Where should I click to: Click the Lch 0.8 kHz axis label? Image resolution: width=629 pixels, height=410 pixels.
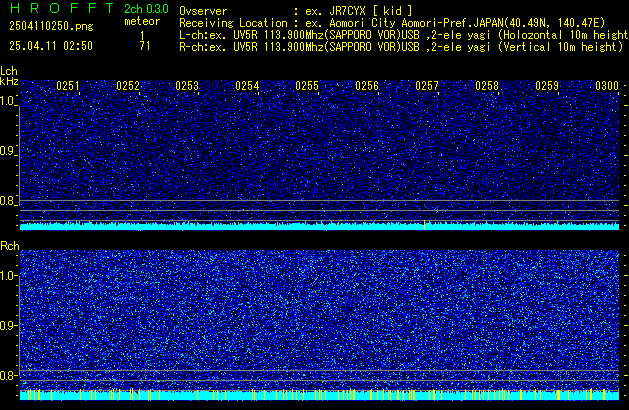point(7,201)
